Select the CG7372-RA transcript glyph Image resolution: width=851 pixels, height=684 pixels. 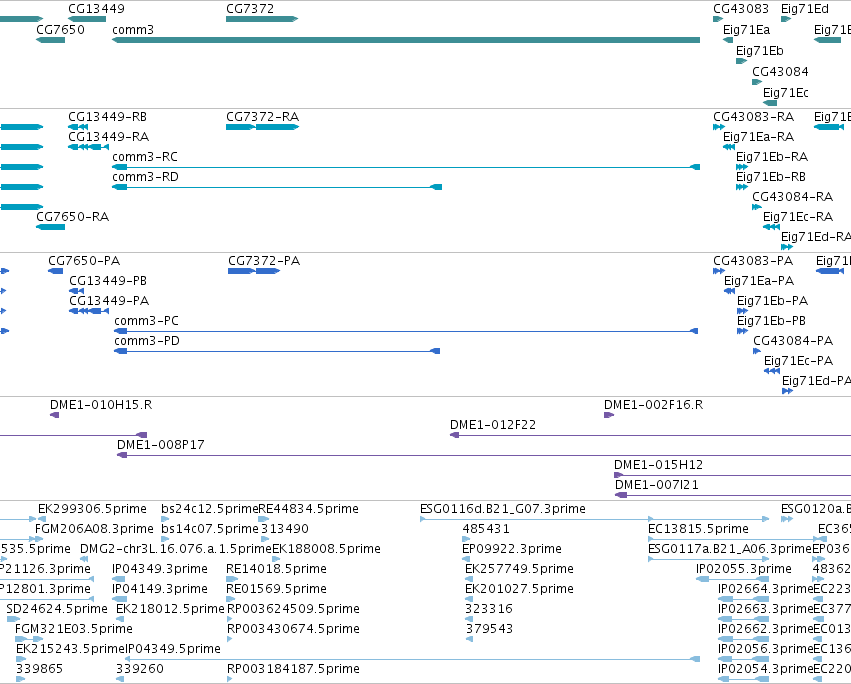262,127
